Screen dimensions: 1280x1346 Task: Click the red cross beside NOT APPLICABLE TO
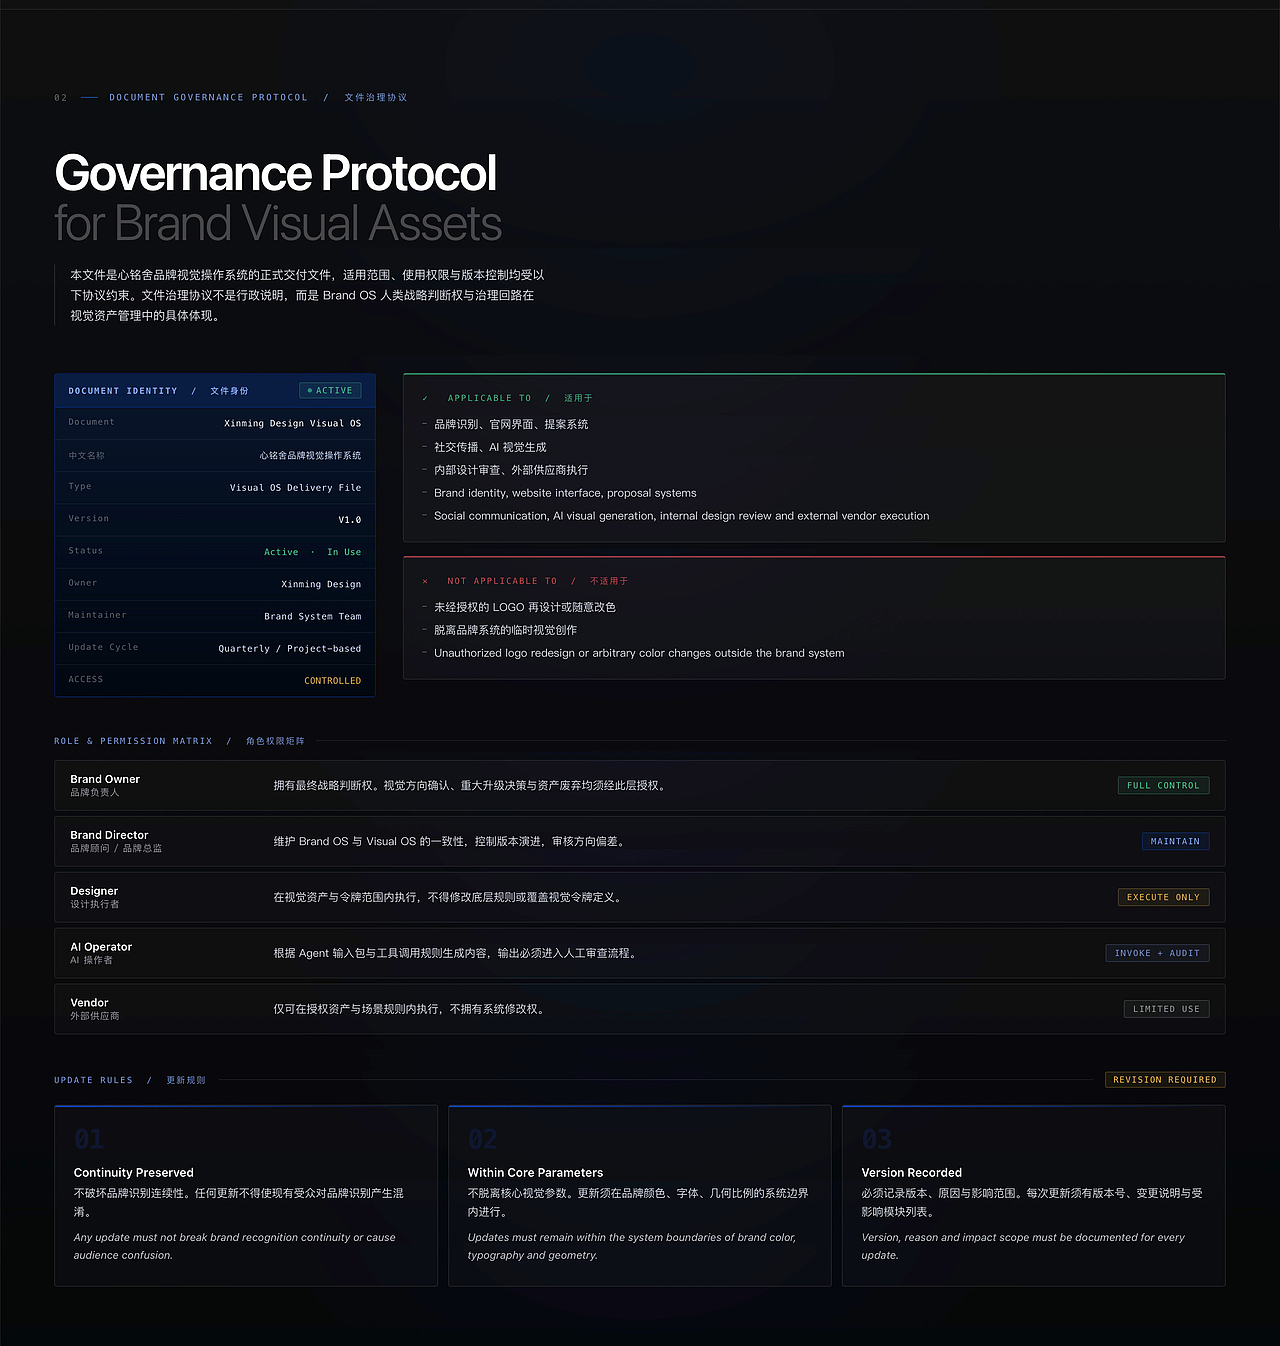pos(425,581)
